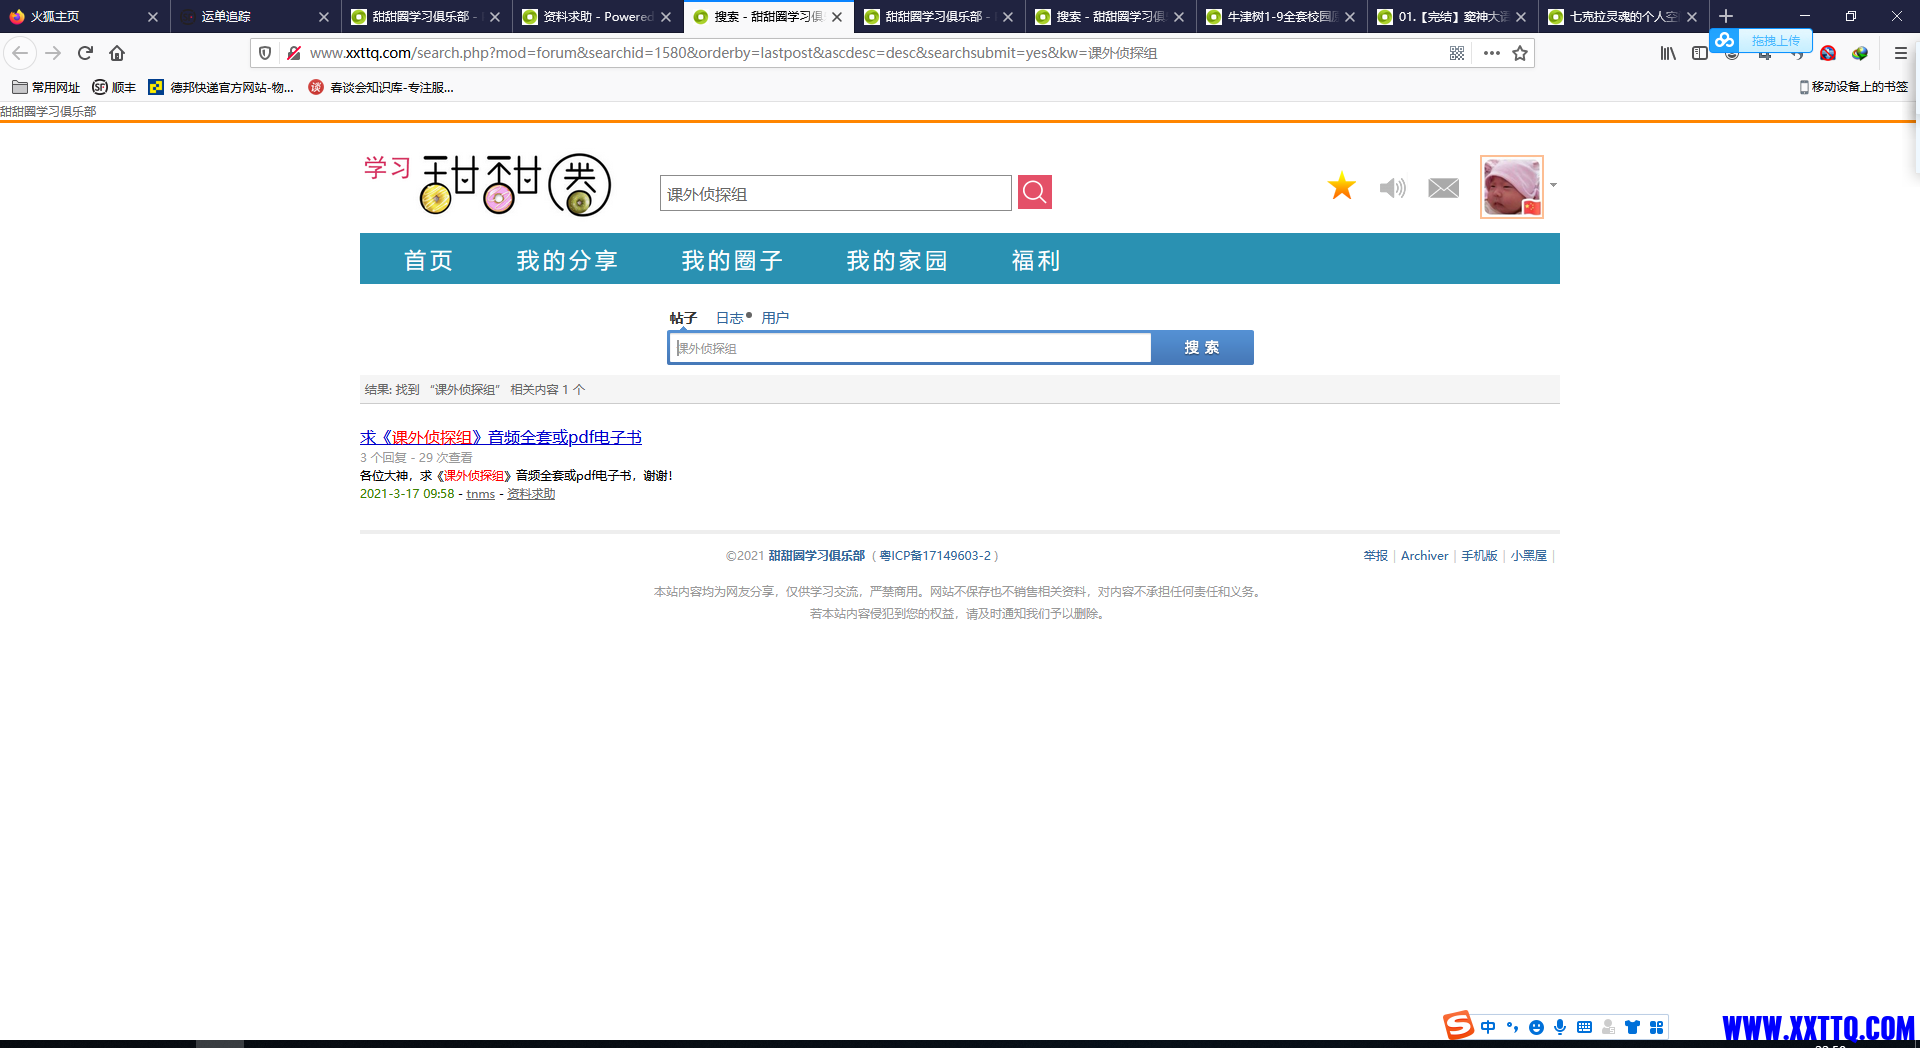Open the browser home page
Image resolution: width=1920 pixels, height=1048 pixels.
click(x=117, y=53)
